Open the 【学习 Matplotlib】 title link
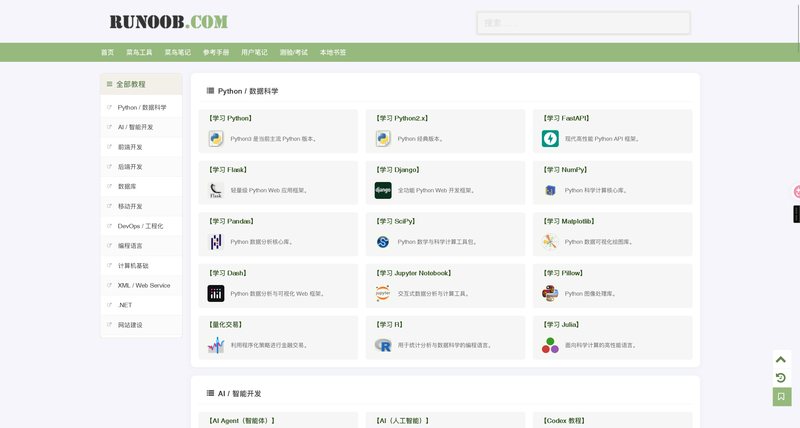Screen dimensions: 800x428 tap(569, 221)
